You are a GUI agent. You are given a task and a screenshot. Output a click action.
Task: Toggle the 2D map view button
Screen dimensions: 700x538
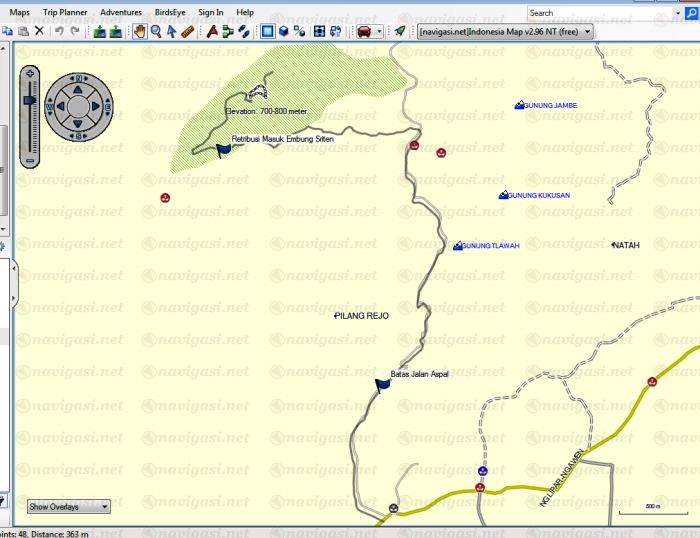click(268, 31)
